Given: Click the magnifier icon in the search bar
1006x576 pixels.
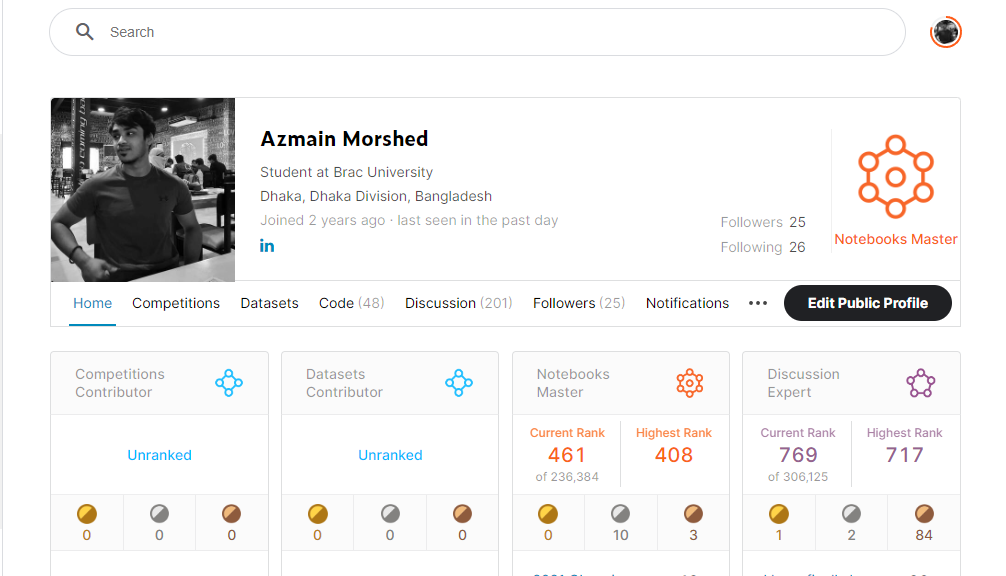Looking at the screenshot, I should 85,31.
